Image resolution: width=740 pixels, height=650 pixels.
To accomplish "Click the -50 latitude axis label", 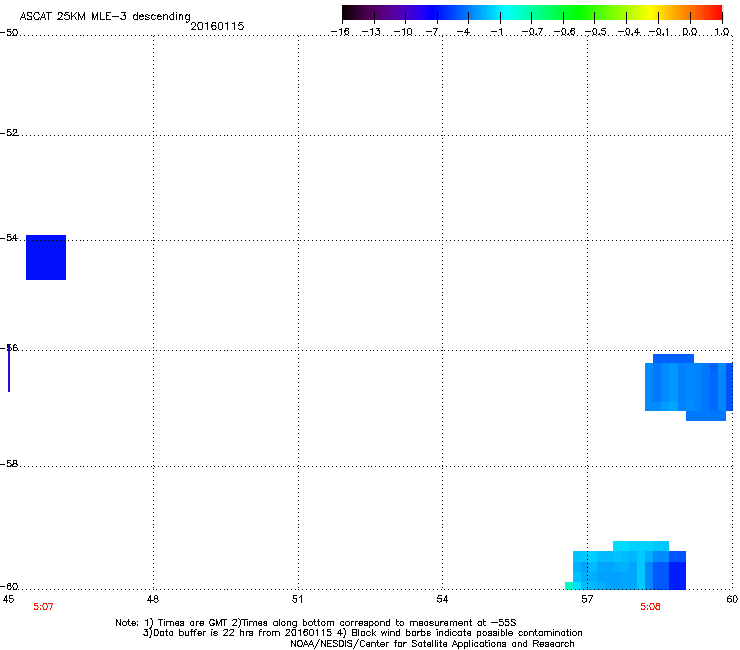I will pyautogui.click(x=9, y=33).
